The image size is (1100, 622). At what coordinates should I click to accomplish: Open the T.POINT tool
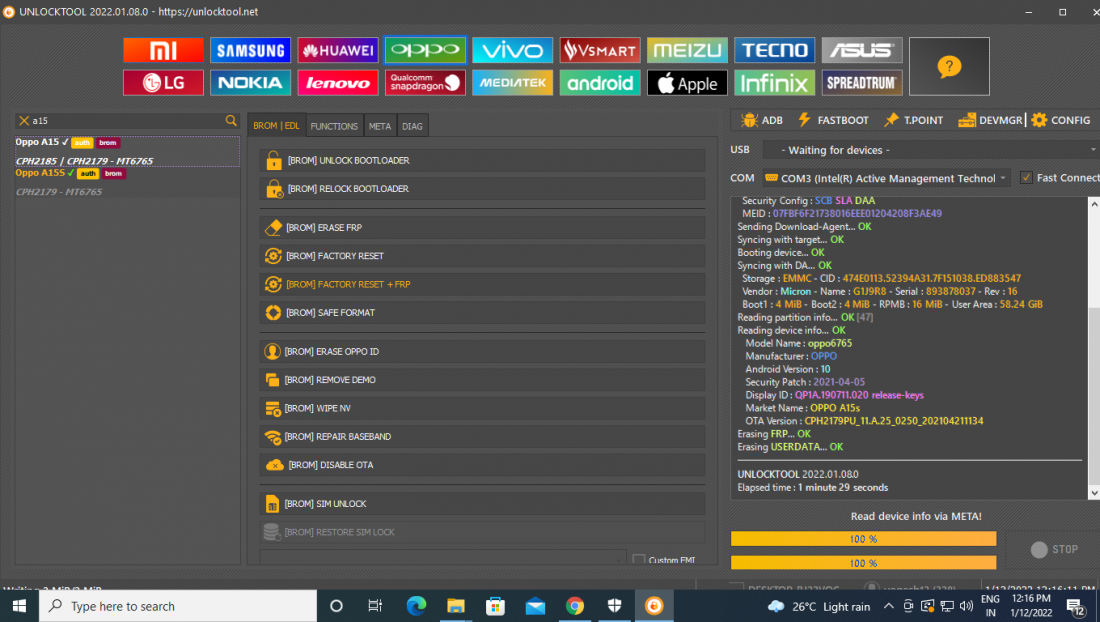click(x=913, y=120)
